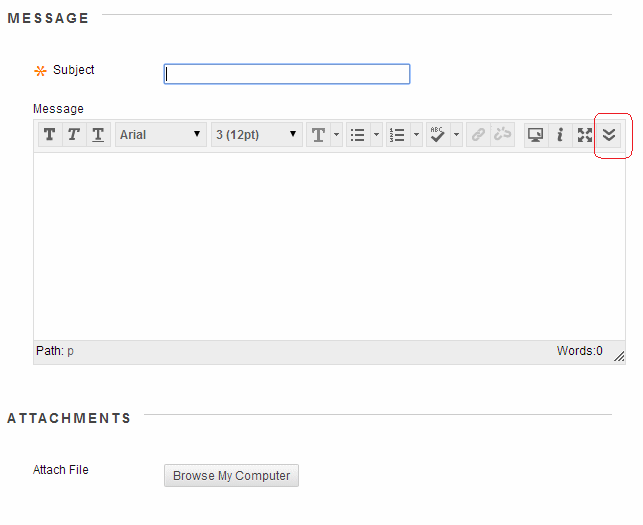Open editor help information icon

[x=560, y=135]
